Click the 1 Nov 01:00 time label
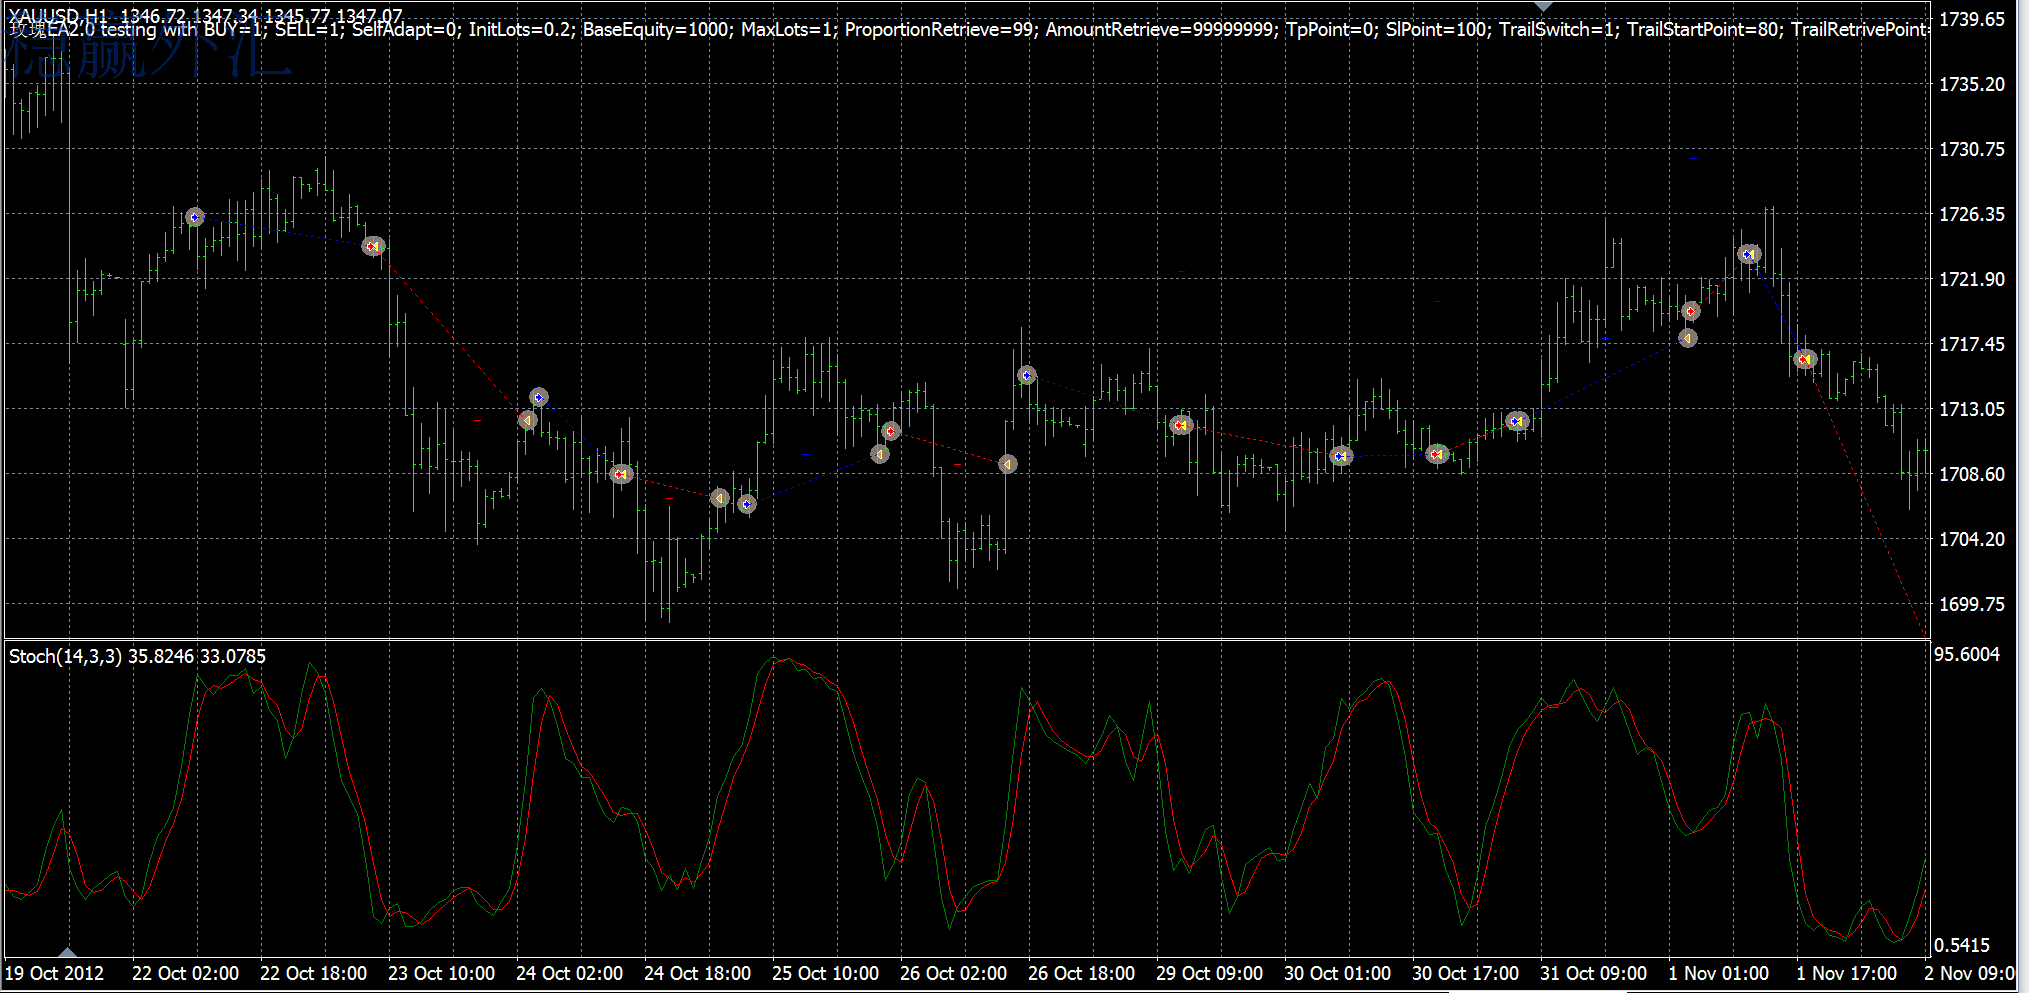The width and height of the screenshot is (2029, 993). [x=1718, y=973]
